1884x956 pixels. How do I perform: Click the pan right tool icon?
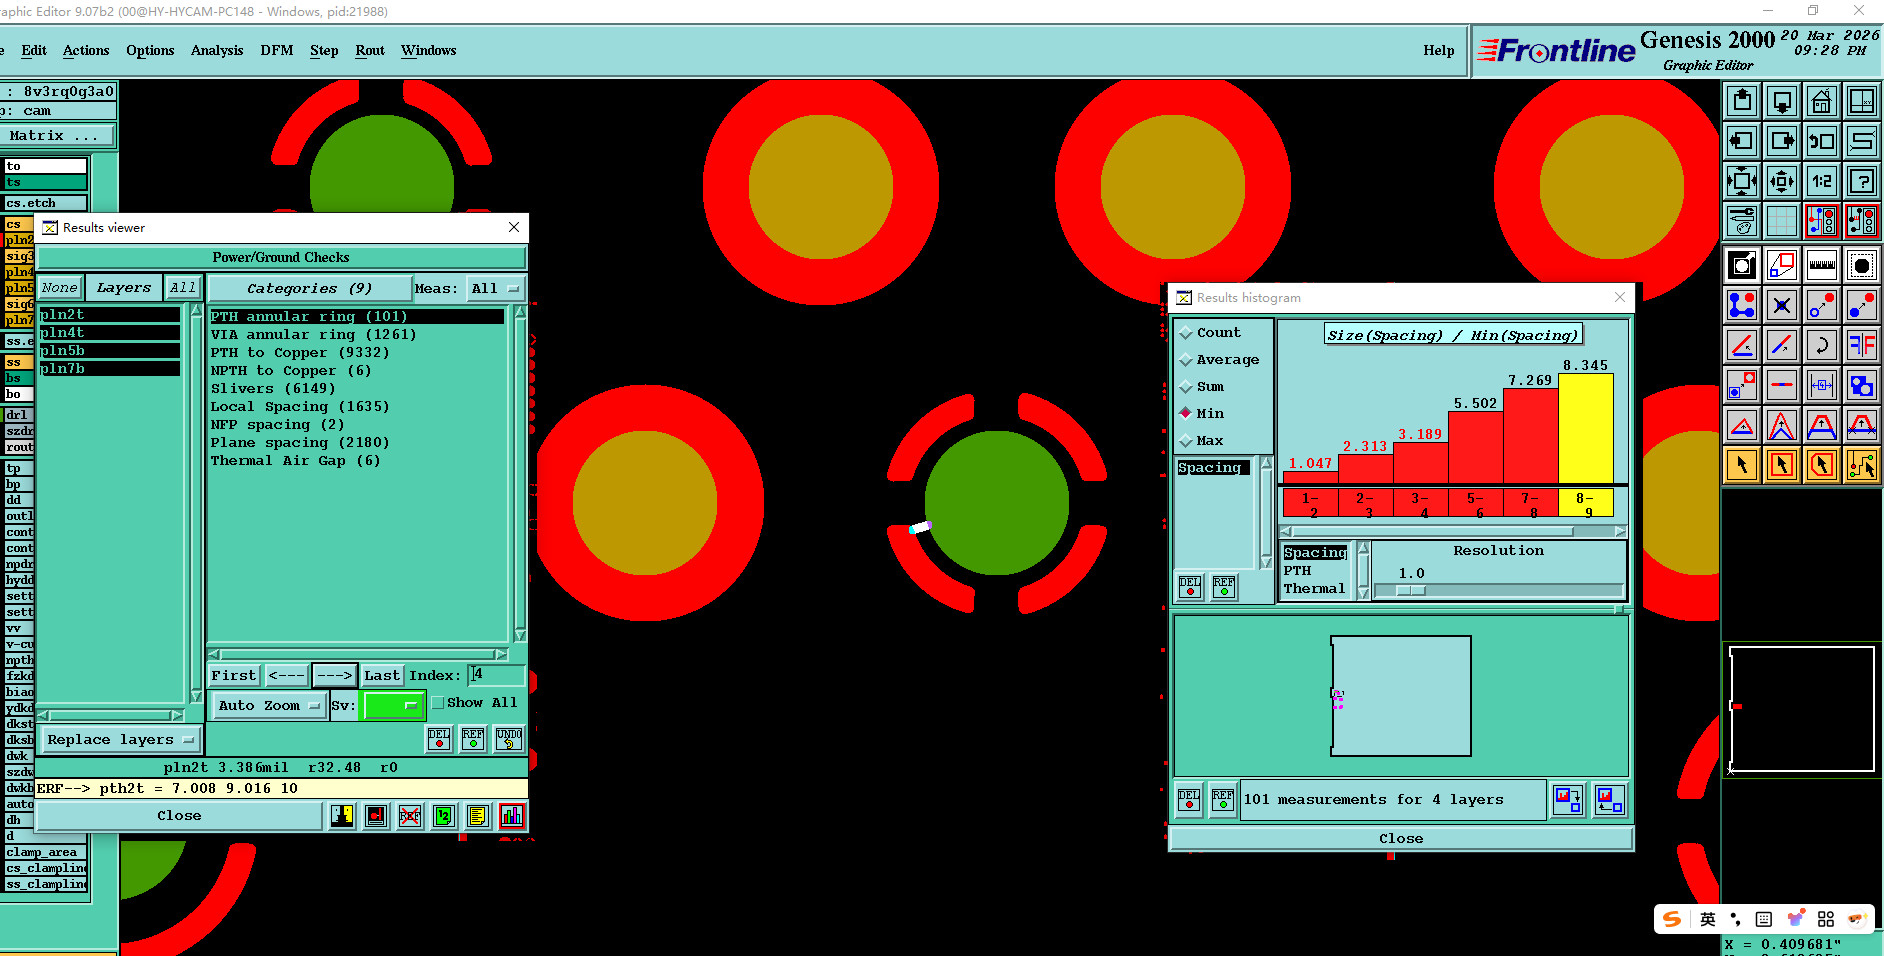click(x=1782, y=141)
